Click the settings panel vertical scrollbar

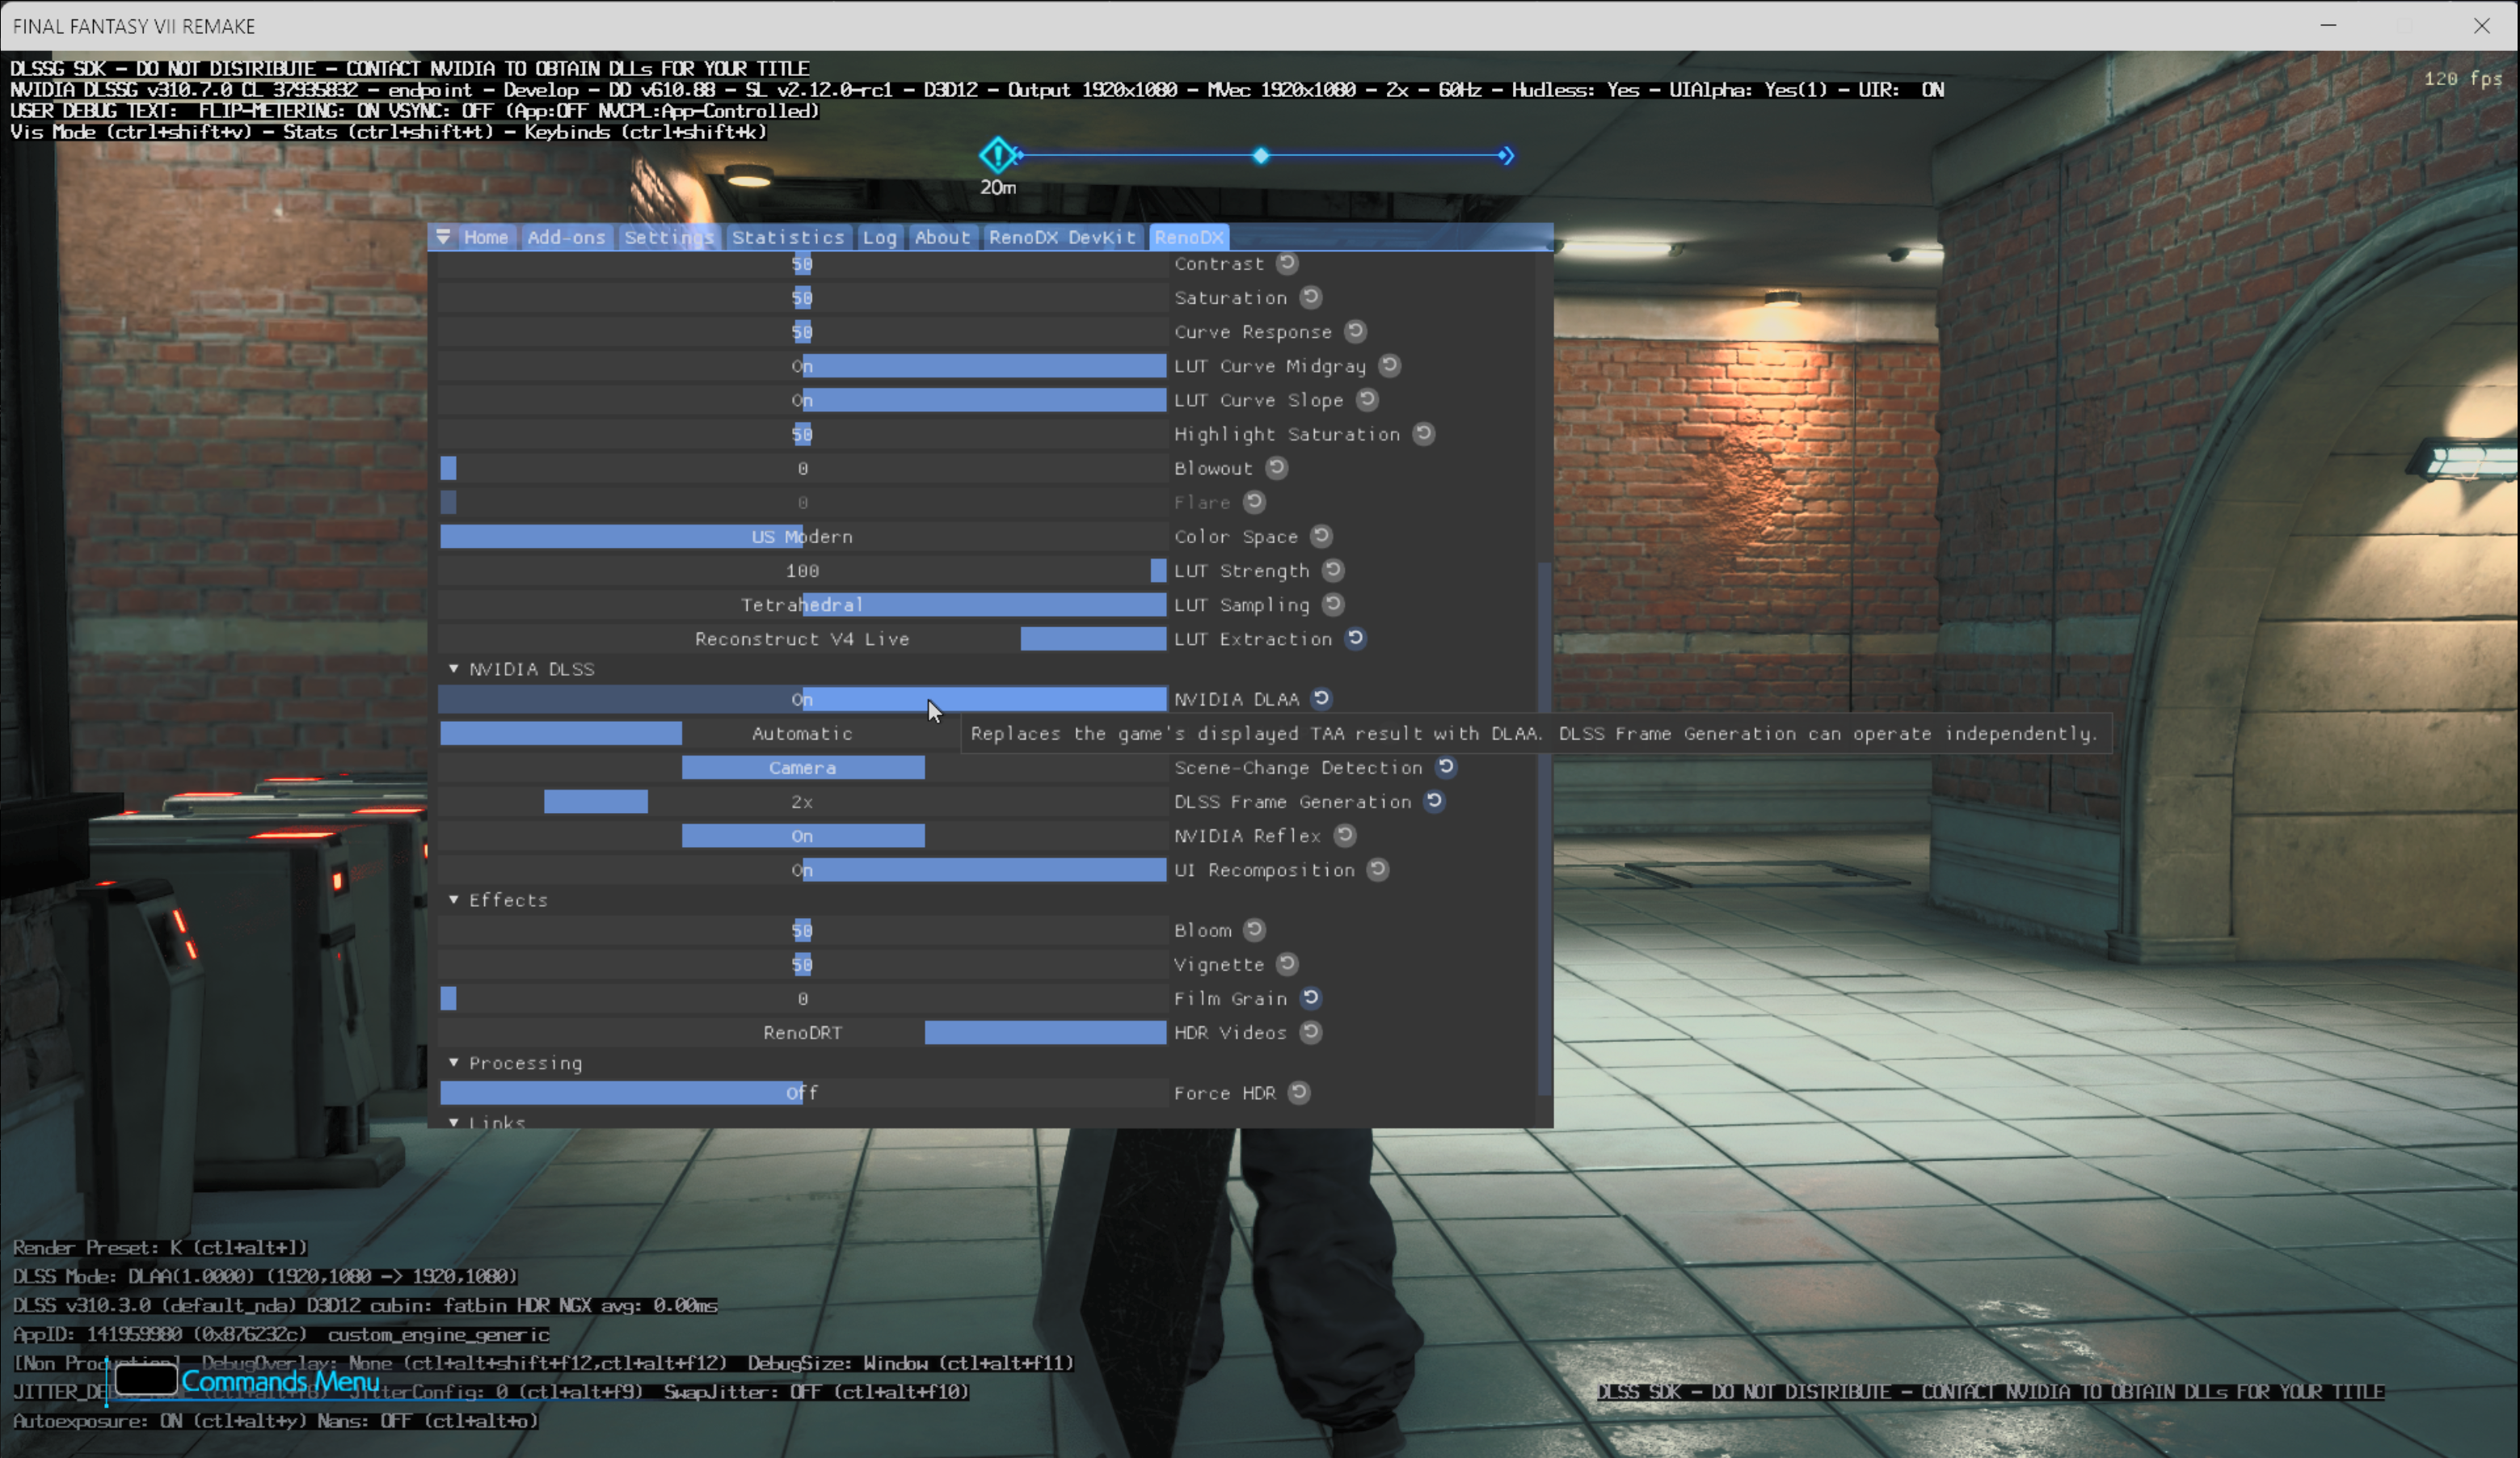coord(1544,829)
